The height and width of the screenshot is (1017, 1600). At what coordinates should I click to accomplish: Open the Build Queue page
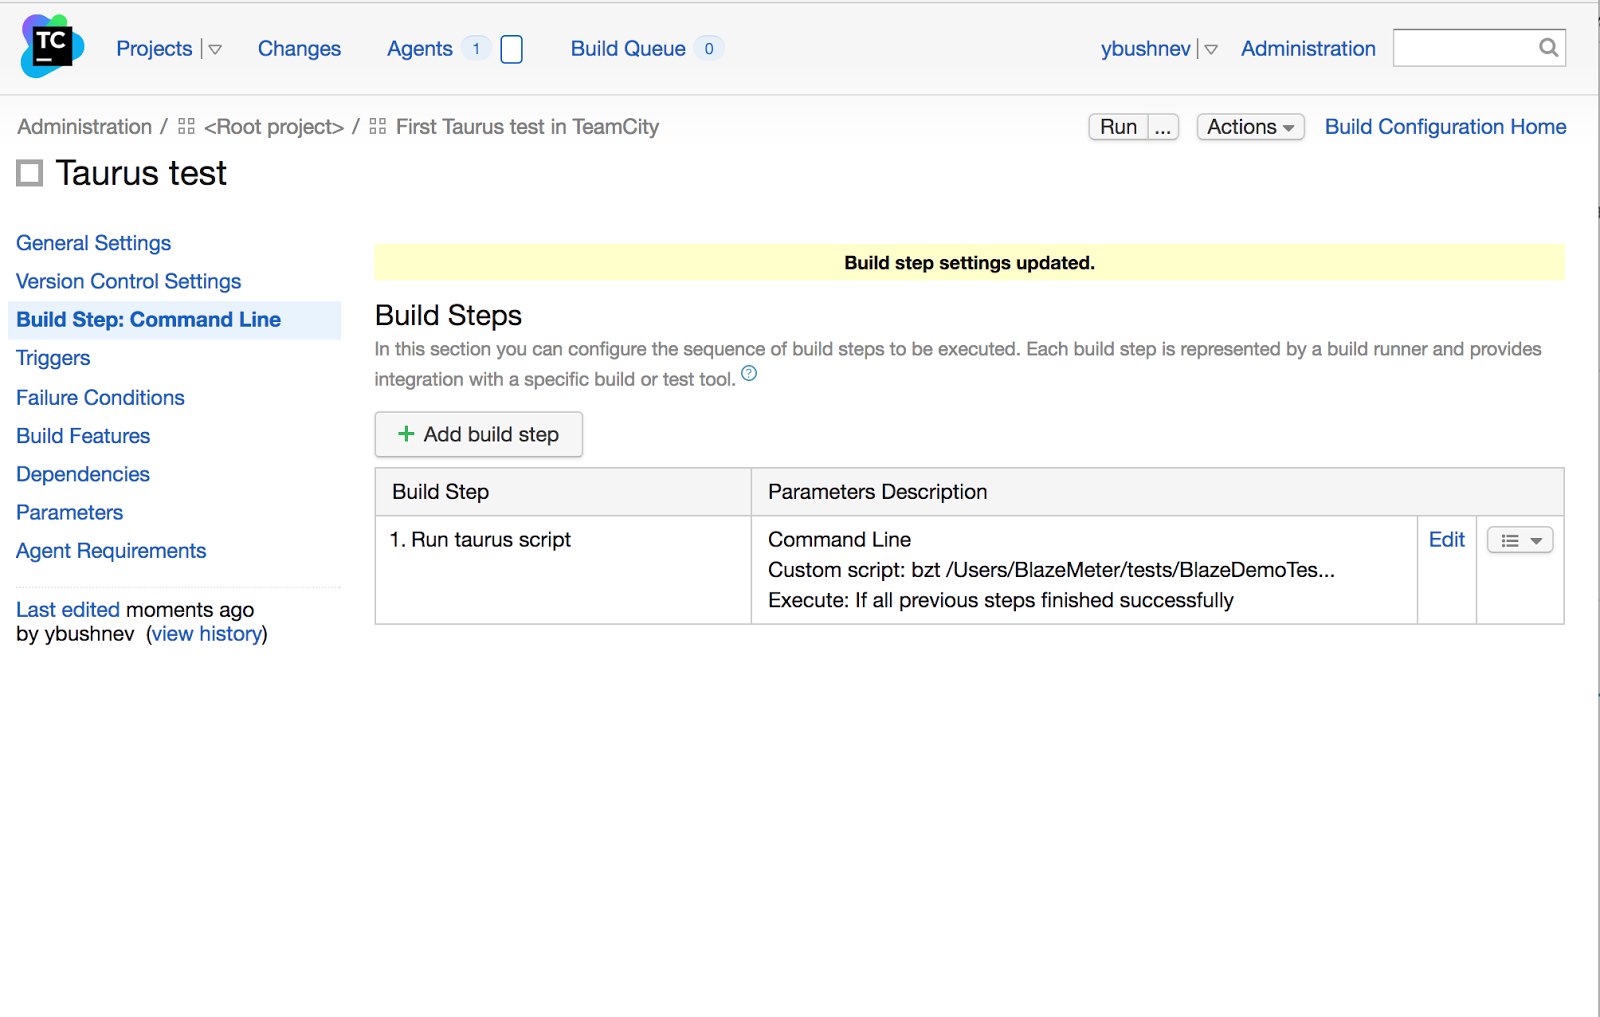click(x=628, y=48)
